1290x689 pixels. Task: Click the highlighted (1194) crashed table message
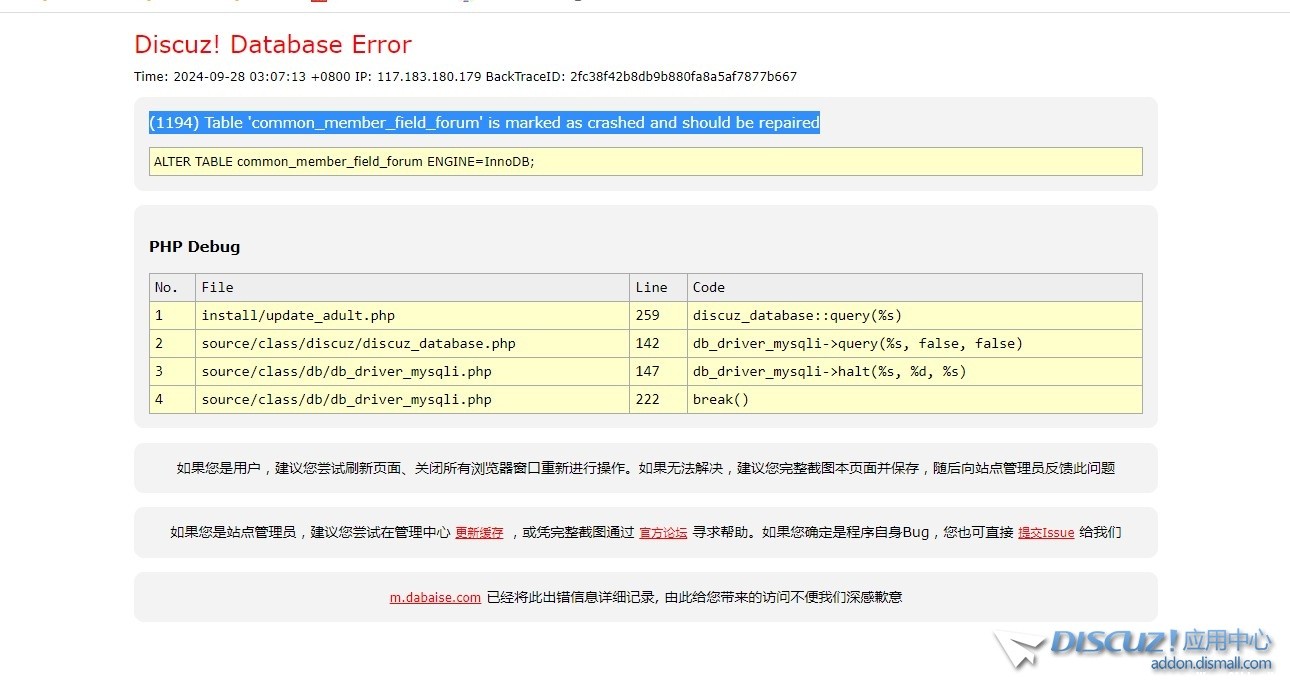[x=484, y=123]
